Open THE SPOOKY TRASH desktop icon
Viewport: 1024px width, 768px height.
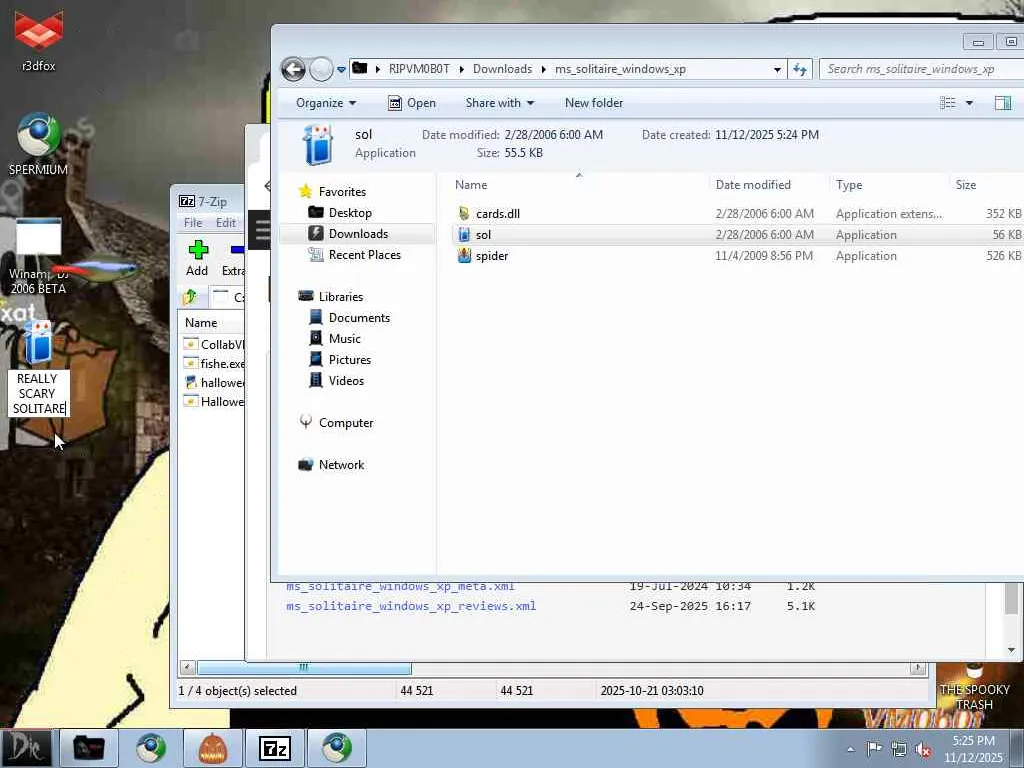[x=974, y=688]
